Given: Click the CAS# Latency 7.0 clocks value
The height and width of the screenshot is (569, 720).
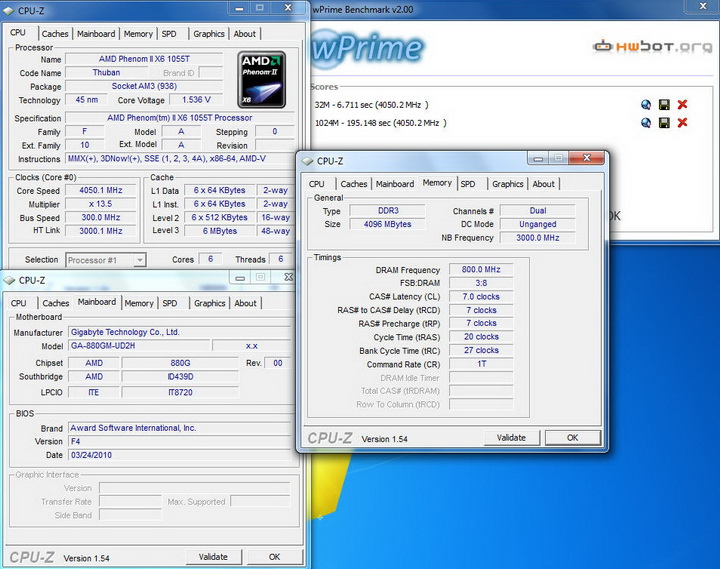Looking at the screenshot, I should coord(481,297).
